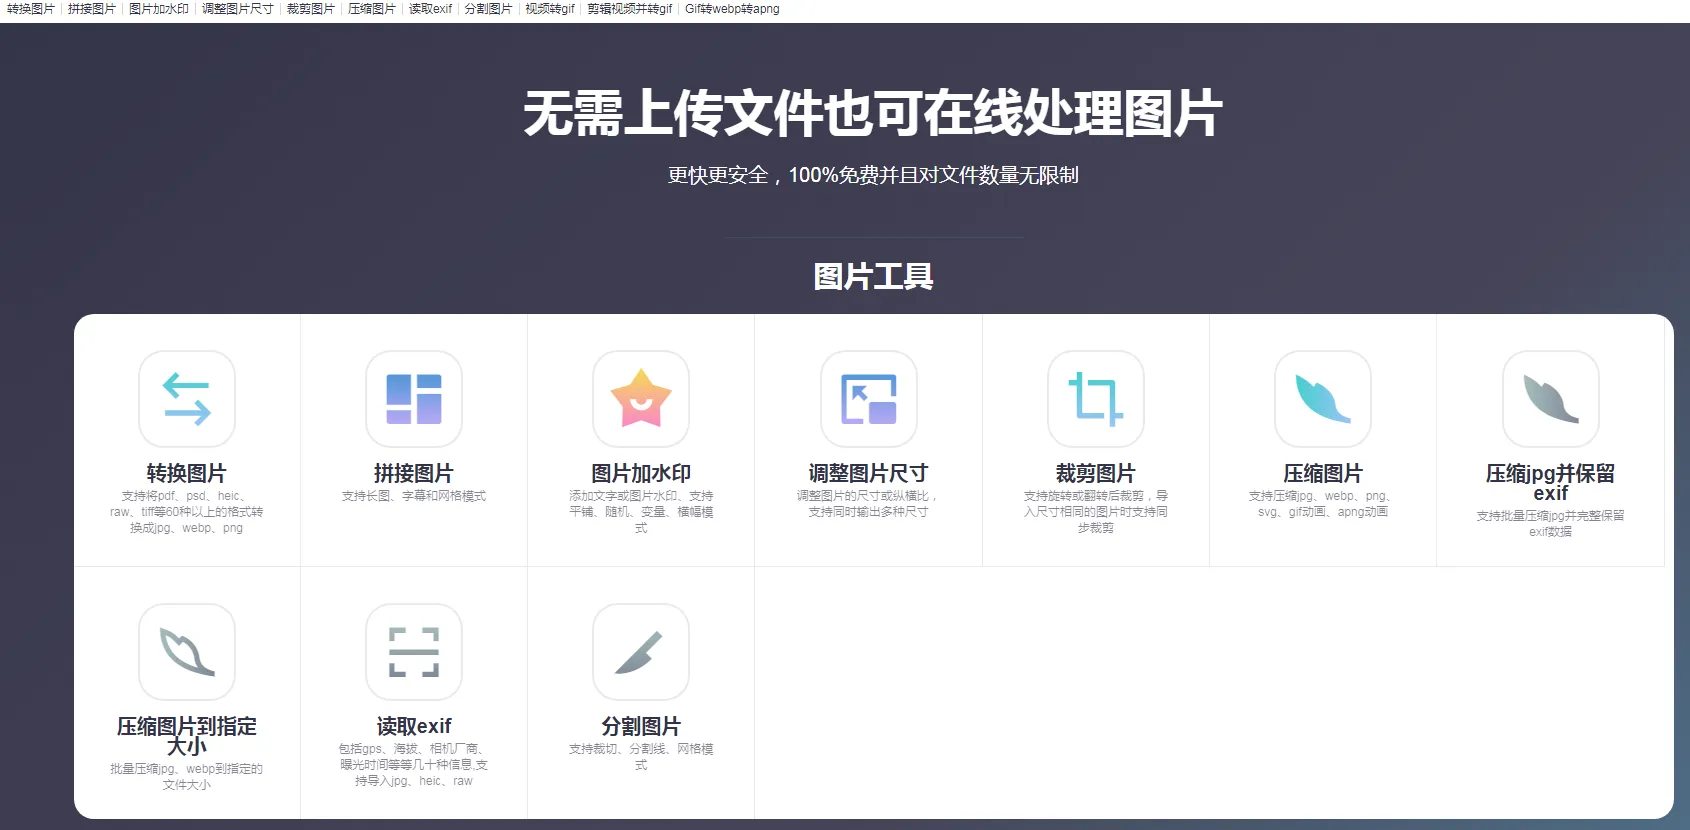Click description 支持旋转或翻转后裁剪
This screenshot has height=830, width=1690.
coord(1096,512)
